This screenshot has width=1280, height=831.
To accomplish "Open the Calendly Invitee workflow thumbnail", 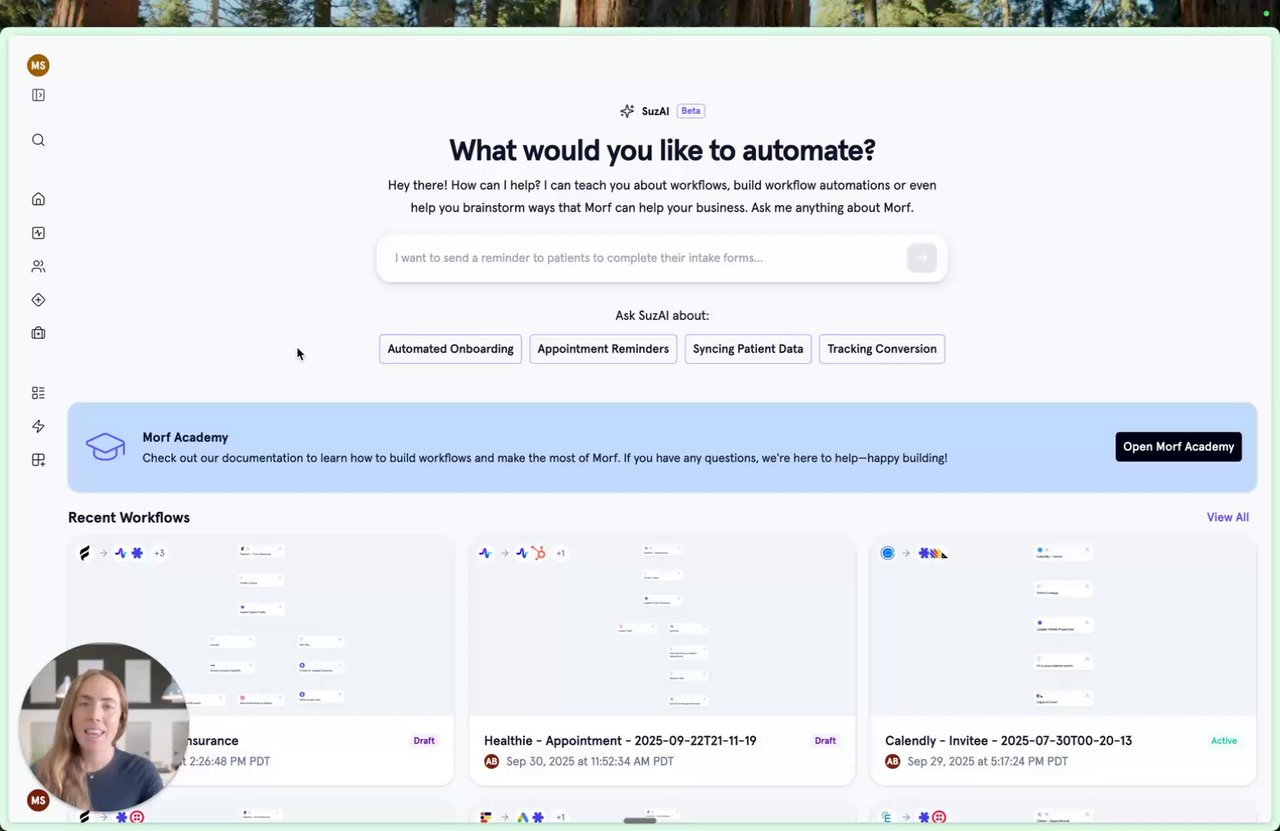I will coord(1063,626).
